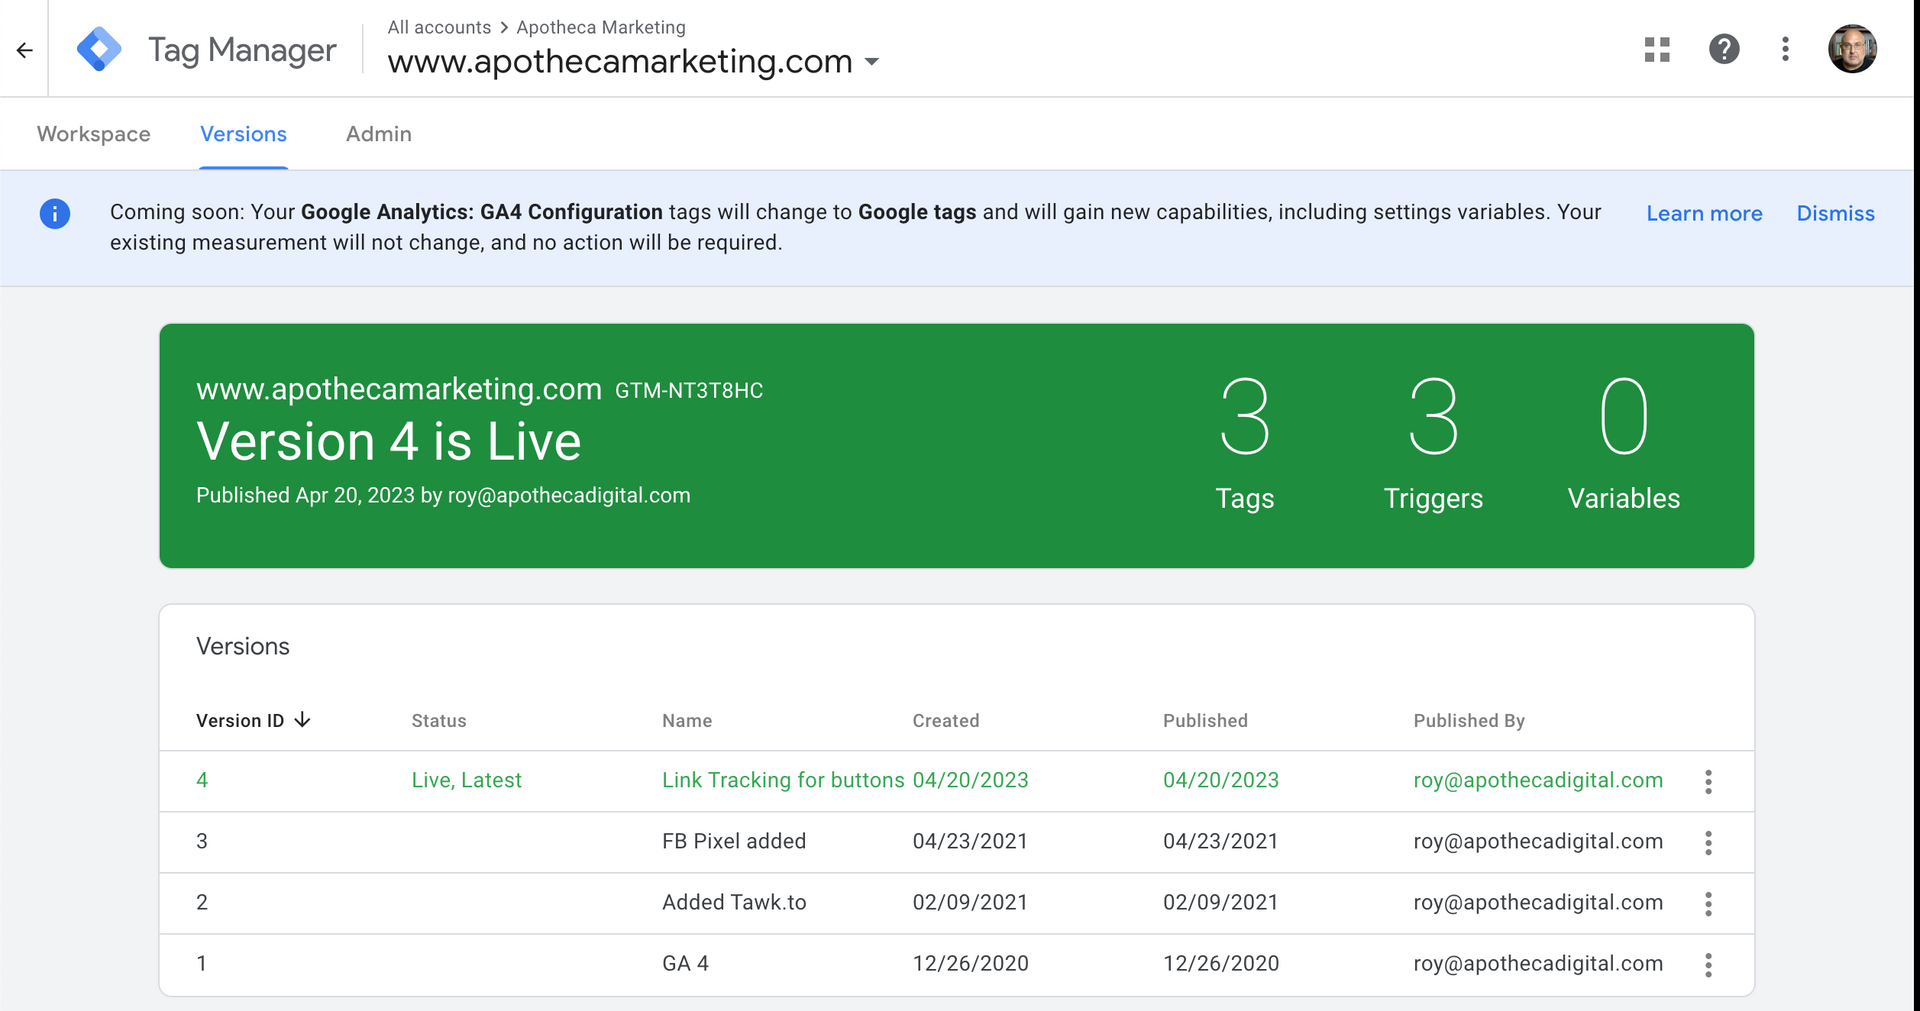Click version ID 1 cell

(x=202, y=963)
